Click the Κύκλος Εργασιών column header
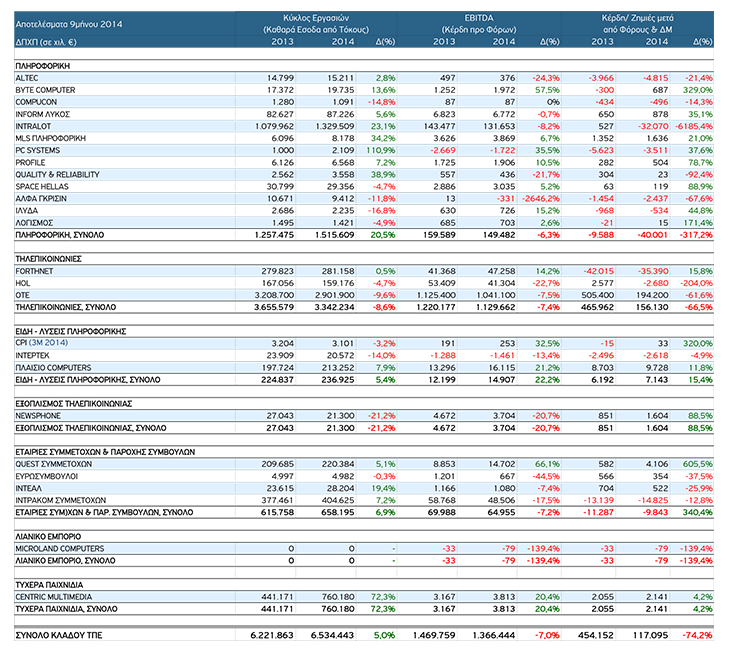 316,18
